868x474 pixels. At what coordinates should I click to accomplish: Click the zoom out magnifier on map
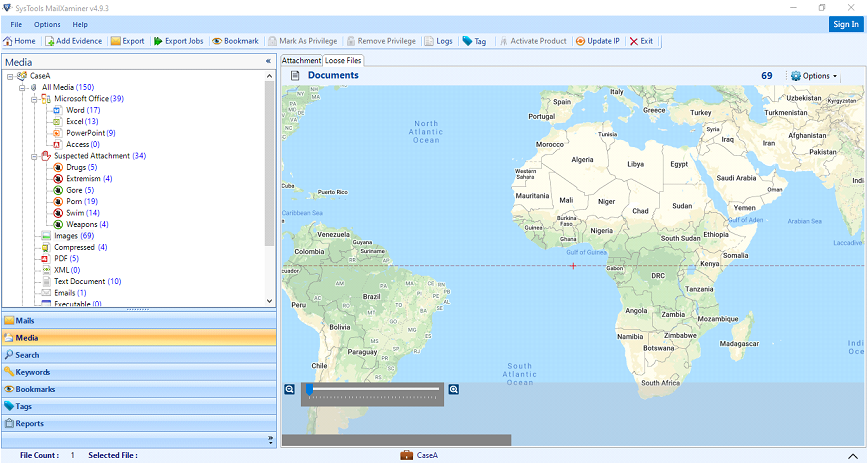tap(290, 389)
